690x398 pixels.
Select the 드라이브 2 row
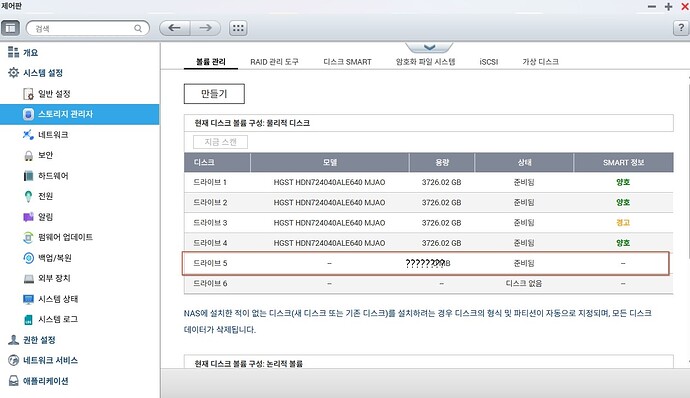[429, 203]
